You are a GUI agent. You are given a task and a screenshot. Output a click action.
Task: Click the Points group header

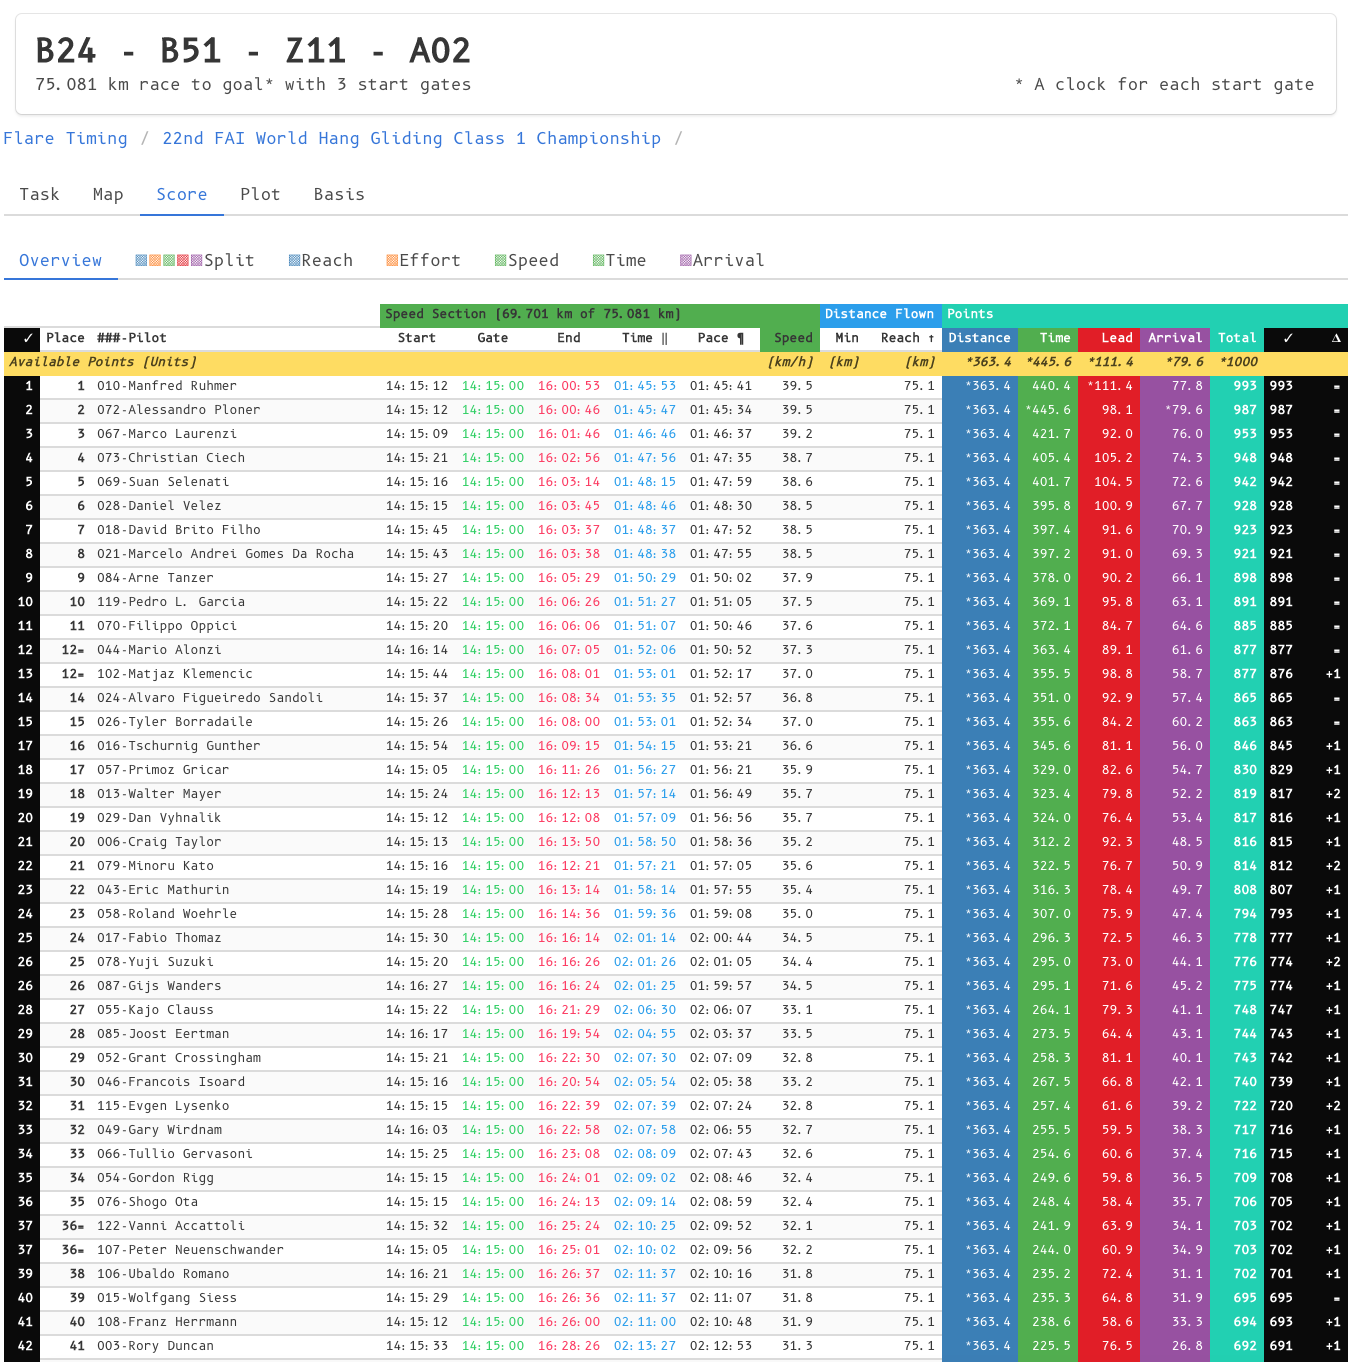coord(1145,314)
